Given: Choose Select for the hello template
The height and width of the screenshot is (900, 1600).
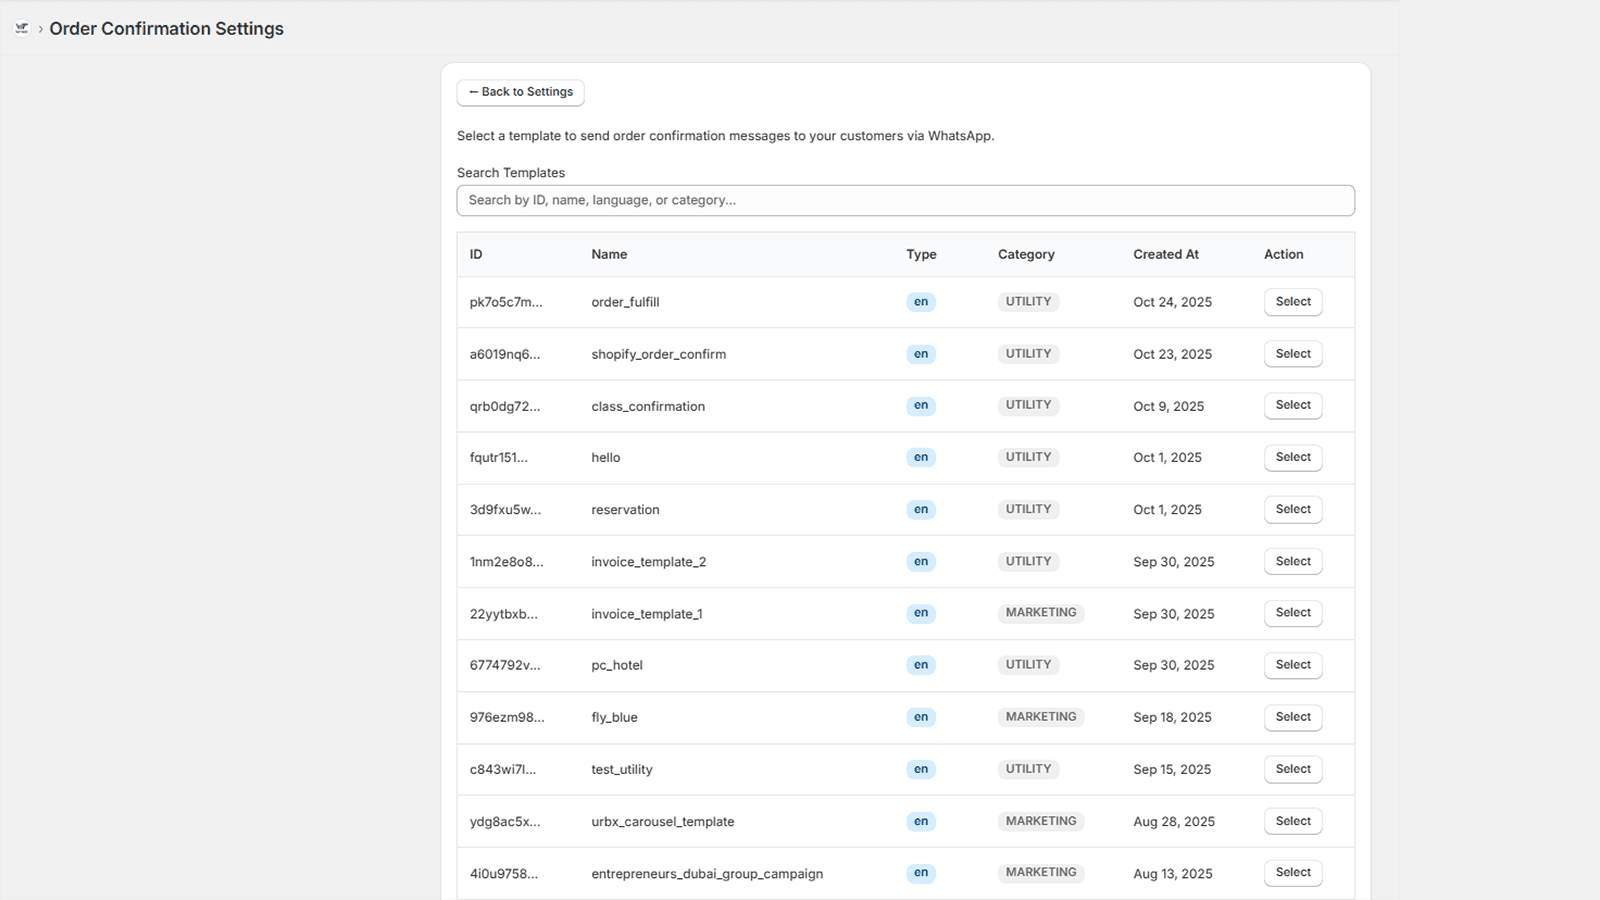Looking at the screenshot, I should (x=1293, y=457).
